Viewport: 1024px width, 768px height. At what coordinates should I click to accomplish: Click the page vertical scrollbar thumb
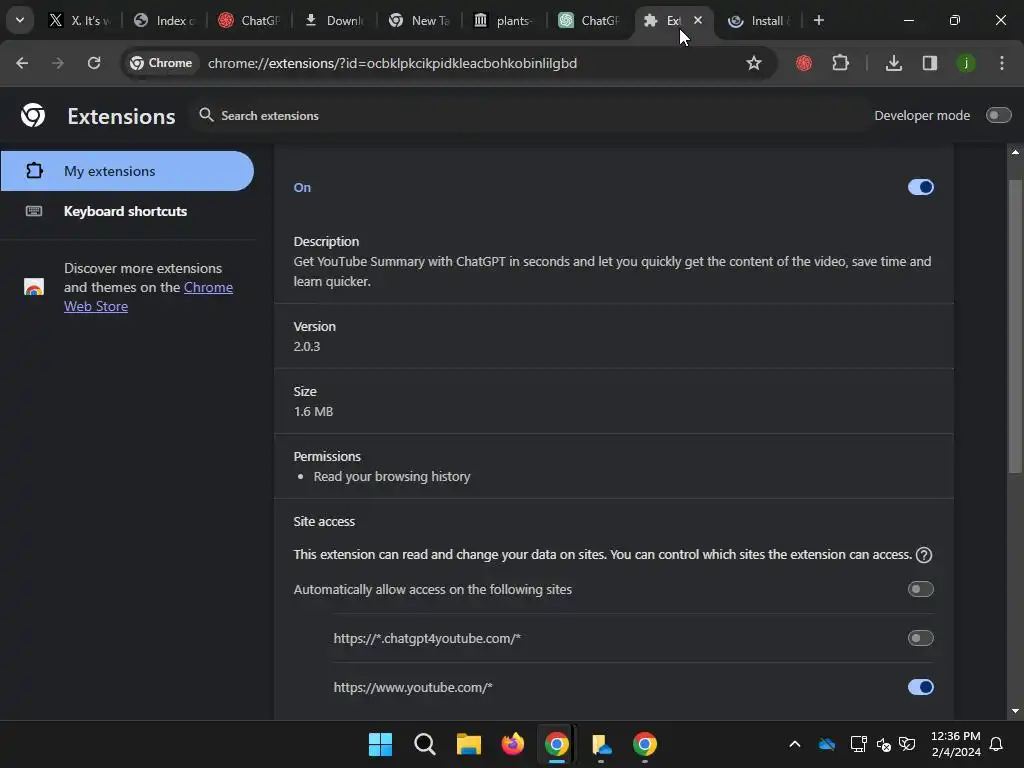click(x=1015, y=327)
